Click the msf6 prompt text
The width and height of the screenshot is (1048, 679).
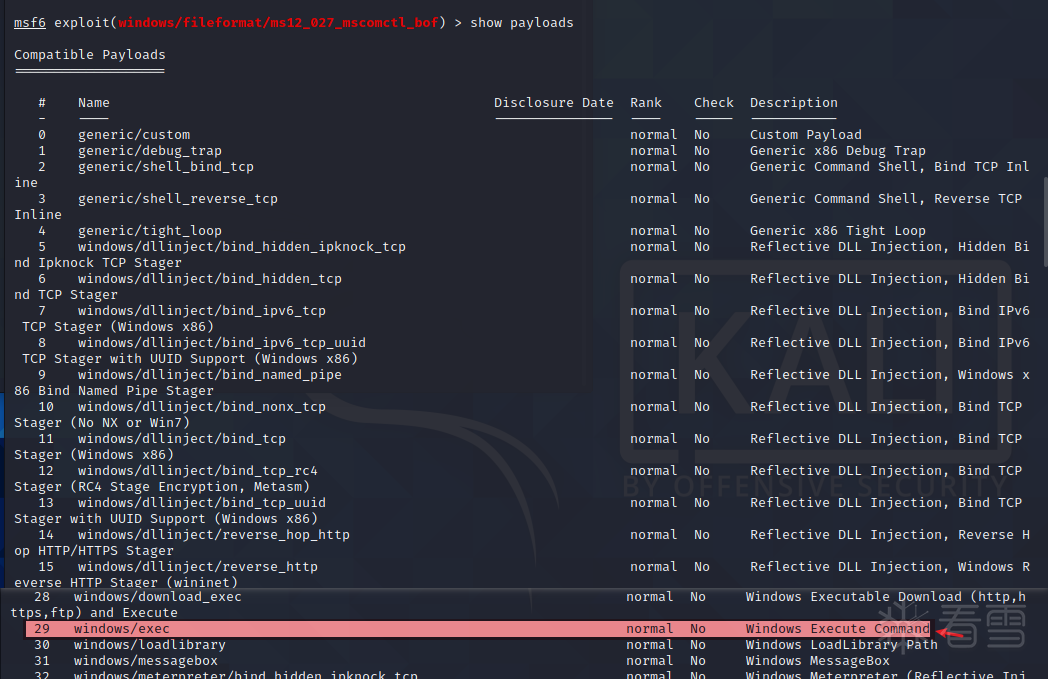click(30, 22)
